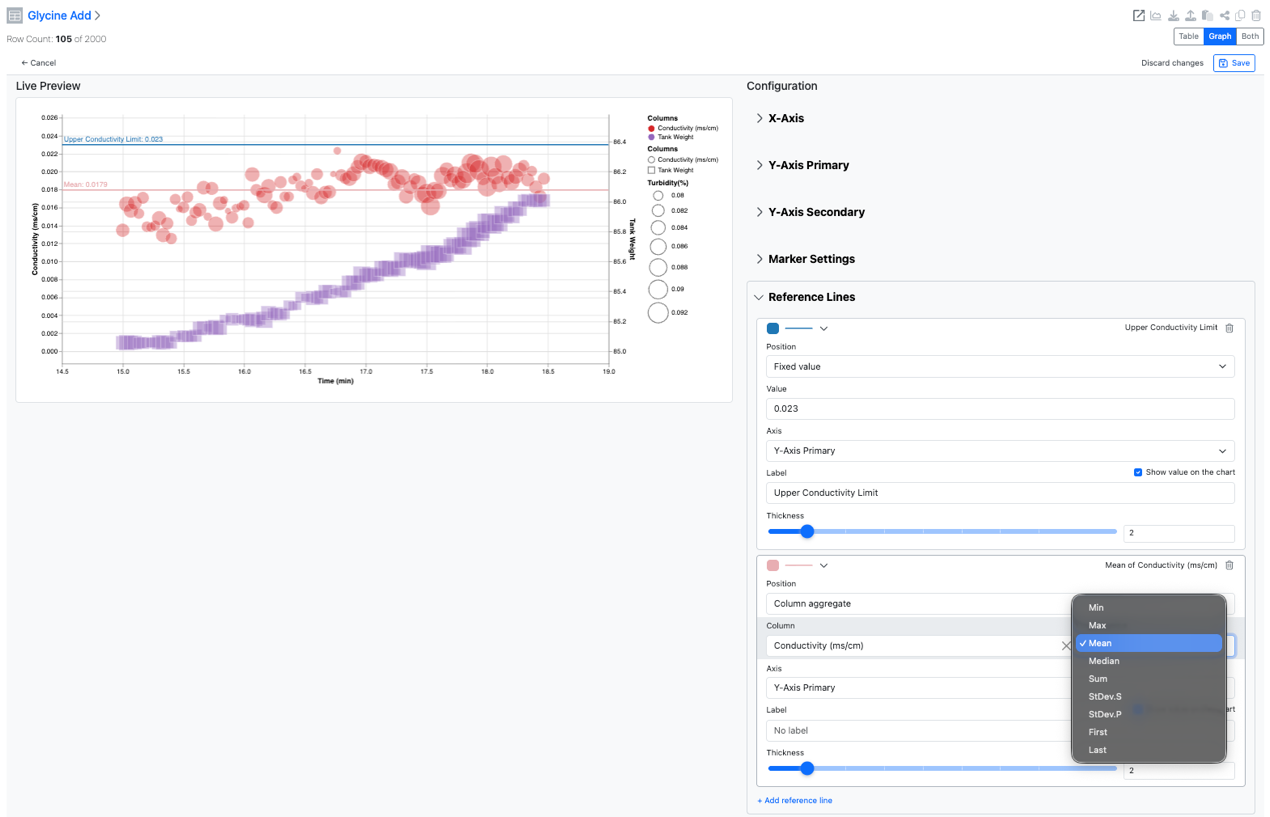This screenshot has height=817, width=1270.
Task: Click the Cancel back link
Action: 39,63
